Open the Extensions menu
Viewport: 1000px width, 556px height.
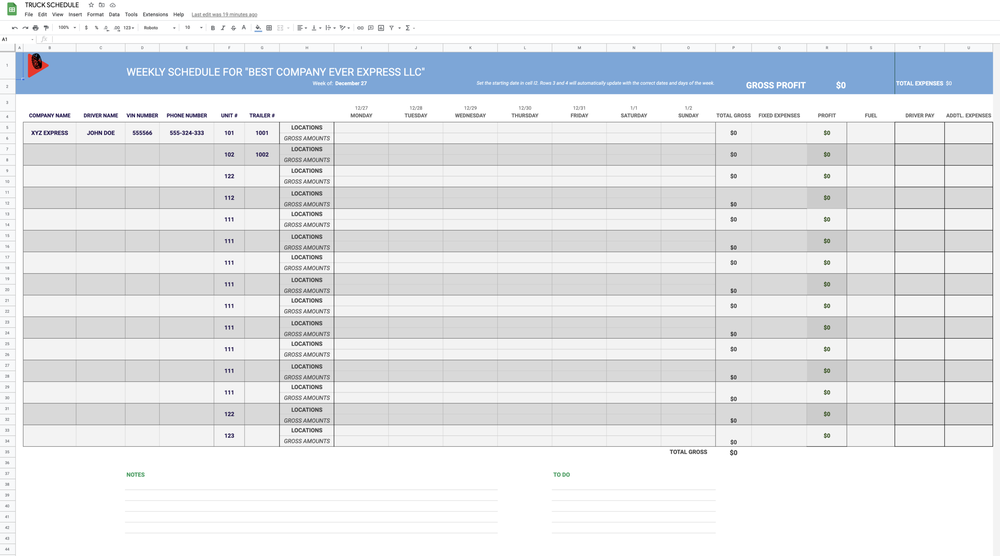tap(155, 15)
